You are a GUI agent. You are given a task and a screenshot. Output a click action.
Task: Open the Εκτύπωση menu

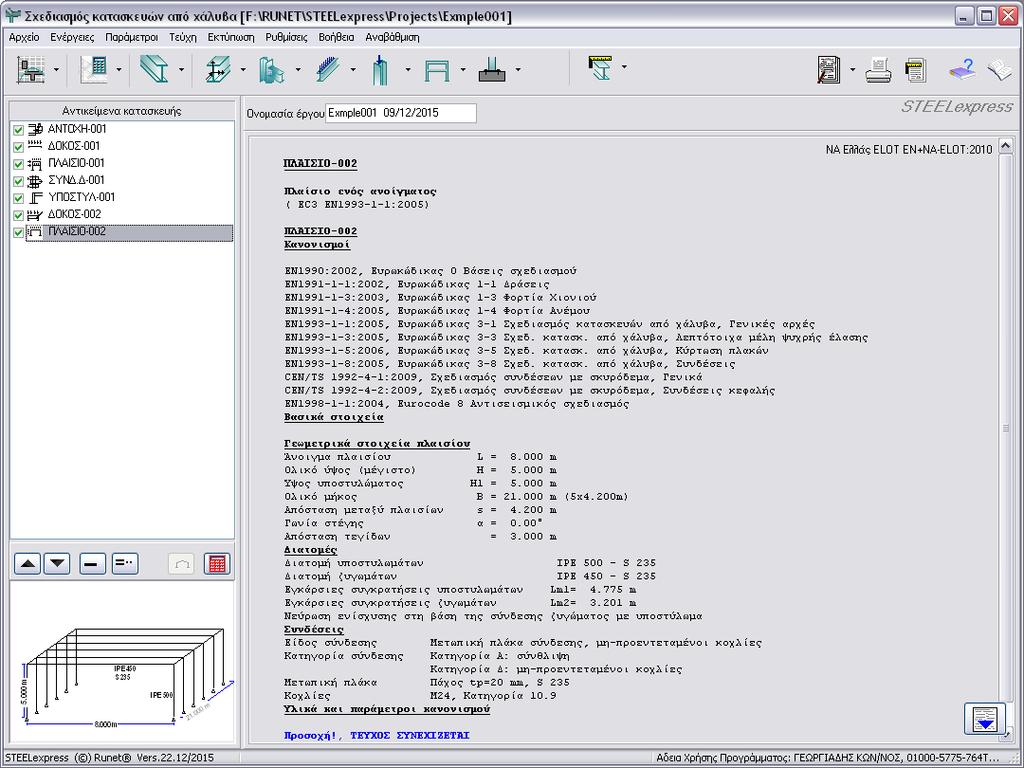231,37
